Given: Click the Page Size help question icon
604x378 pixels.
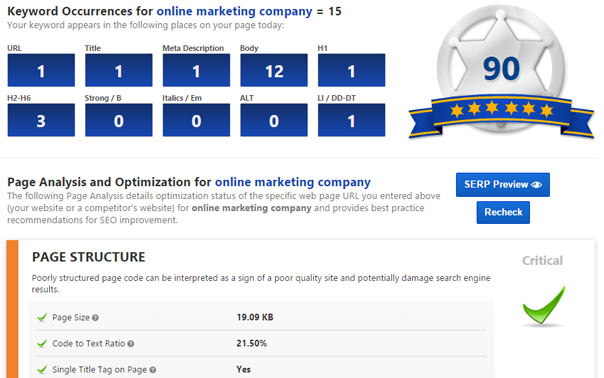Looking at the screenshot, I should [96, 318].
